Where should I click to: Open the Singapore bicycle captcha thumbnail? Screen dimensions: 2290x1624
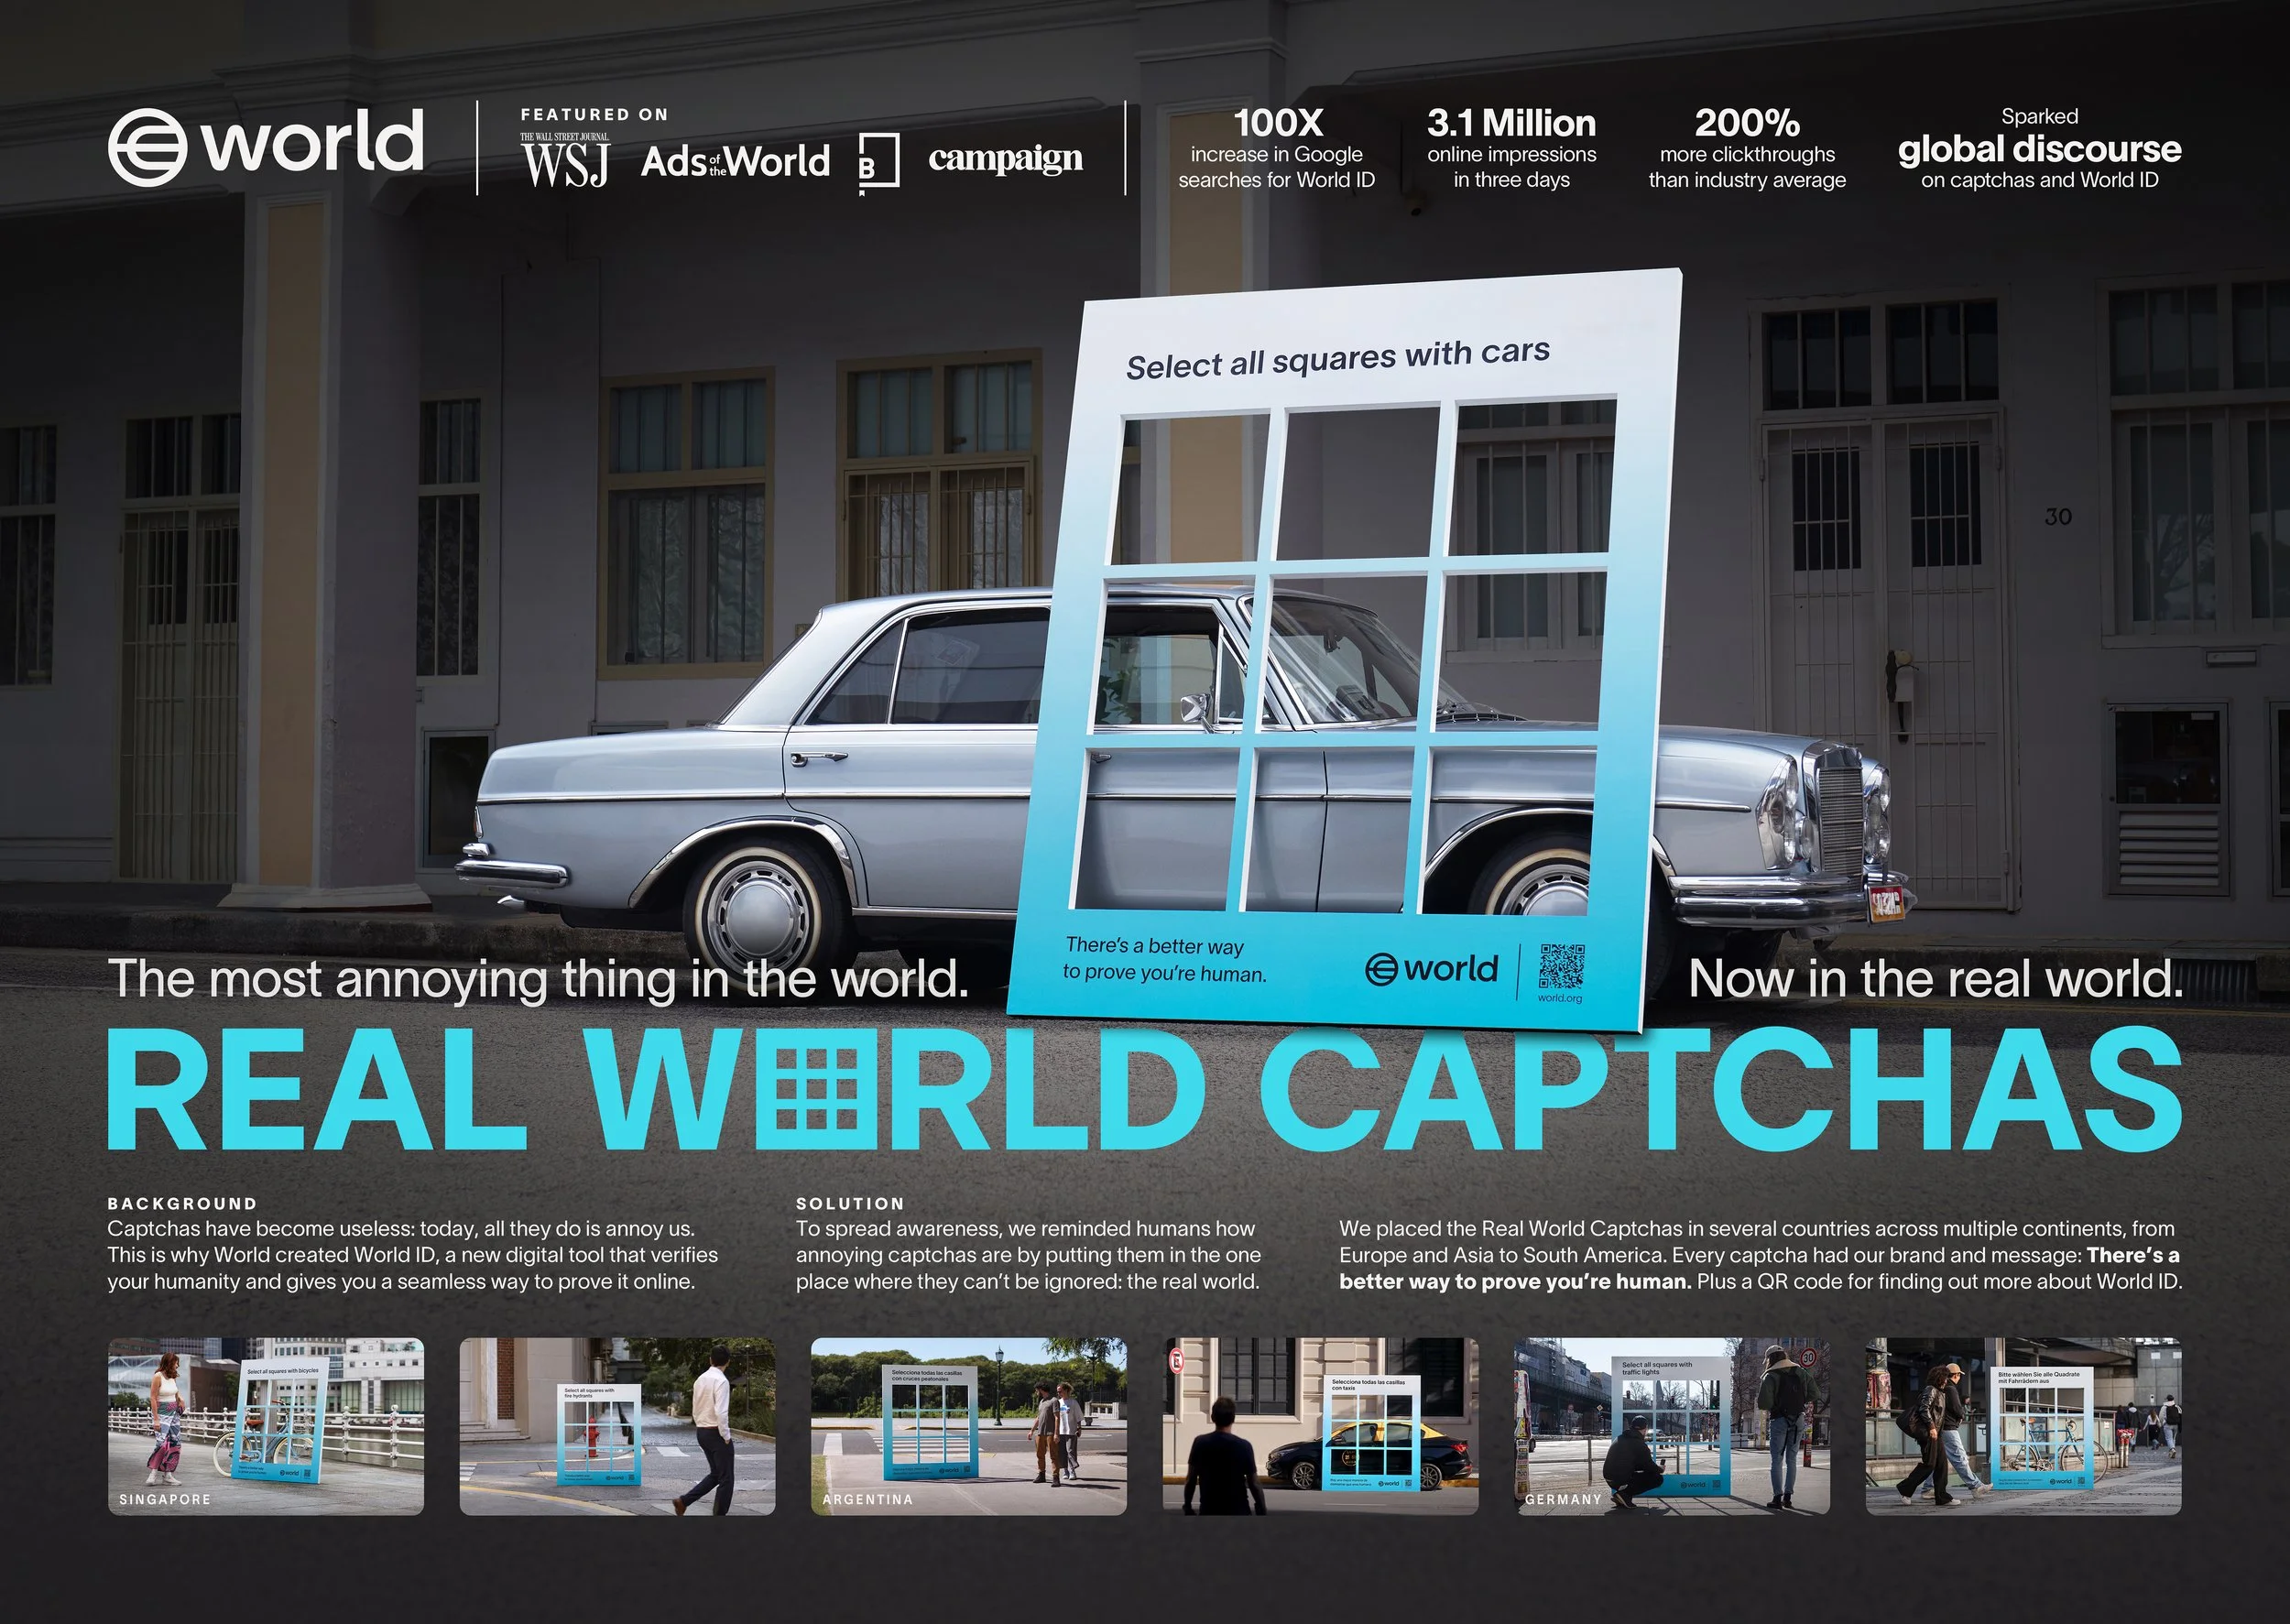(x=265, y=1426)
